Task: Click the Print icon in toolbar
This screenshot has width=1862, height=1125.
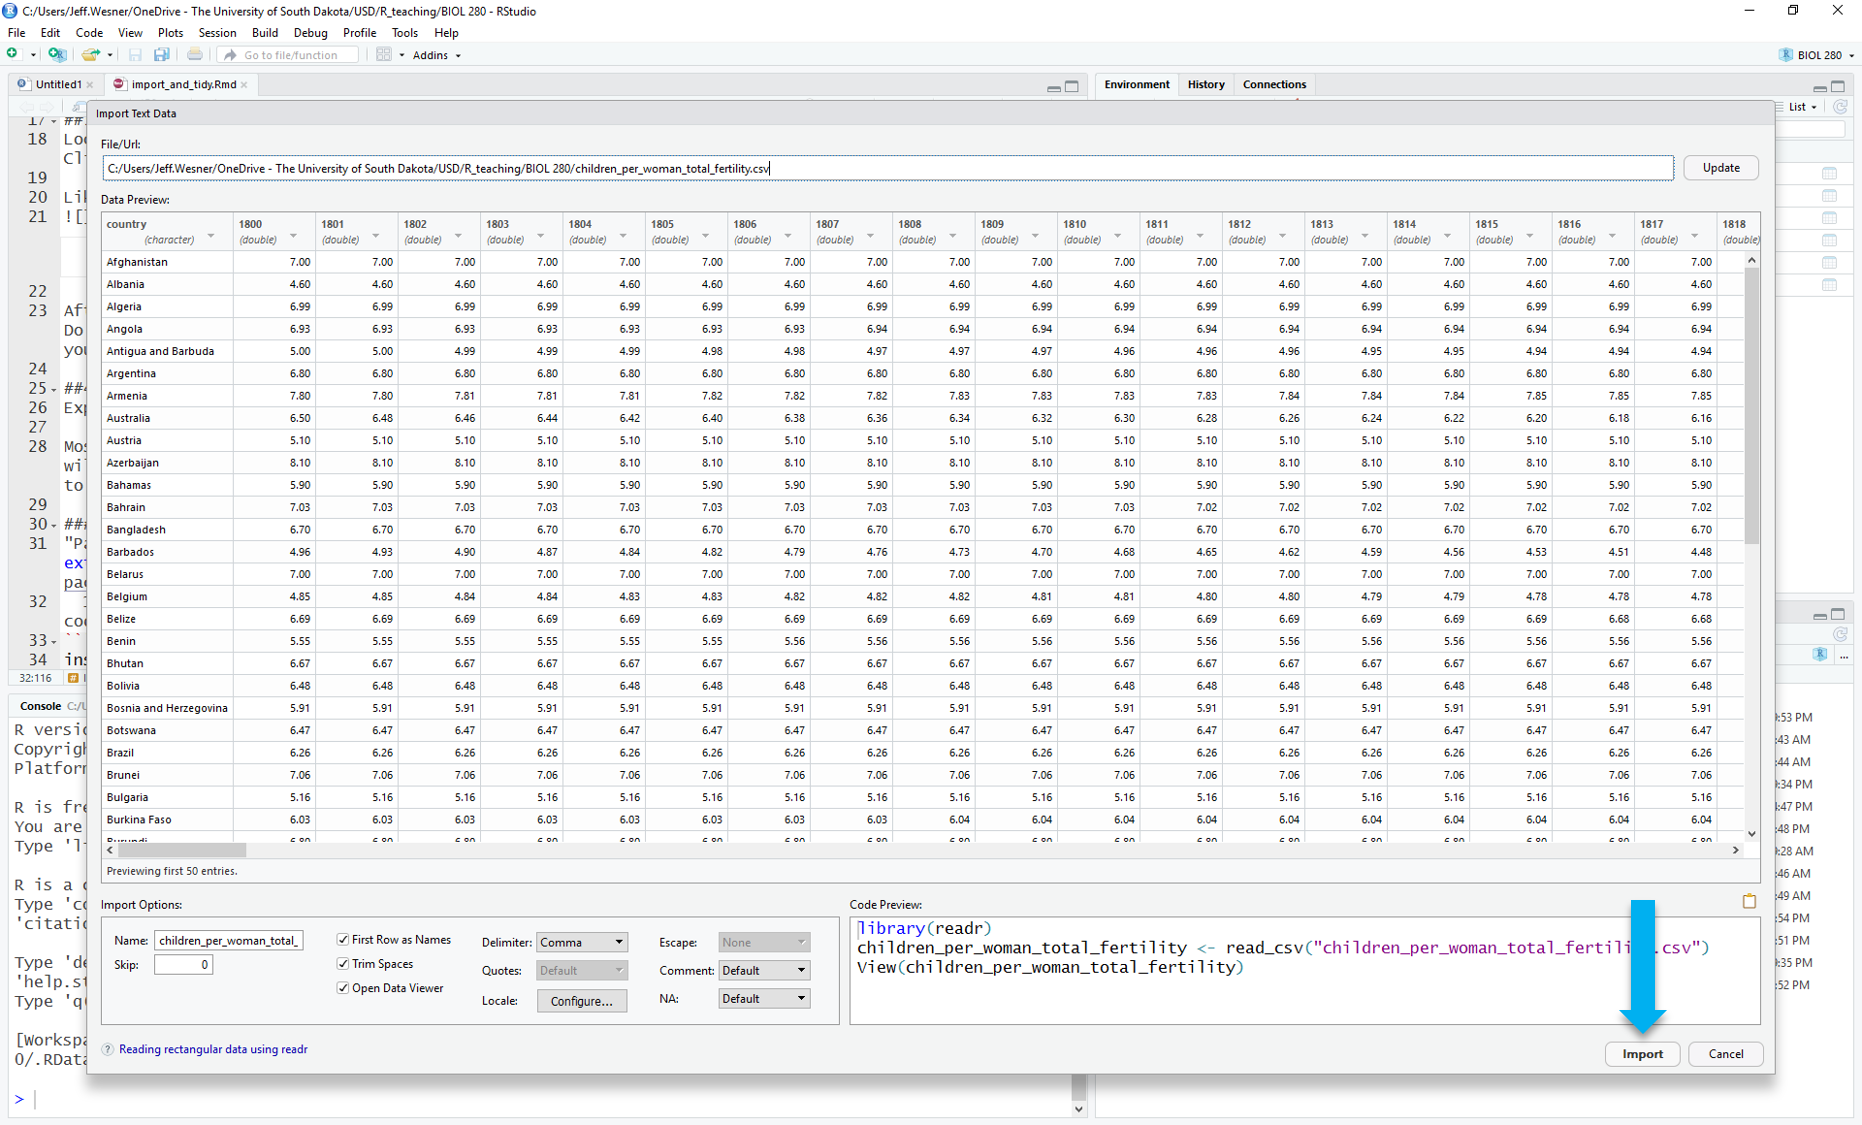Action: [x=195, y=55]
